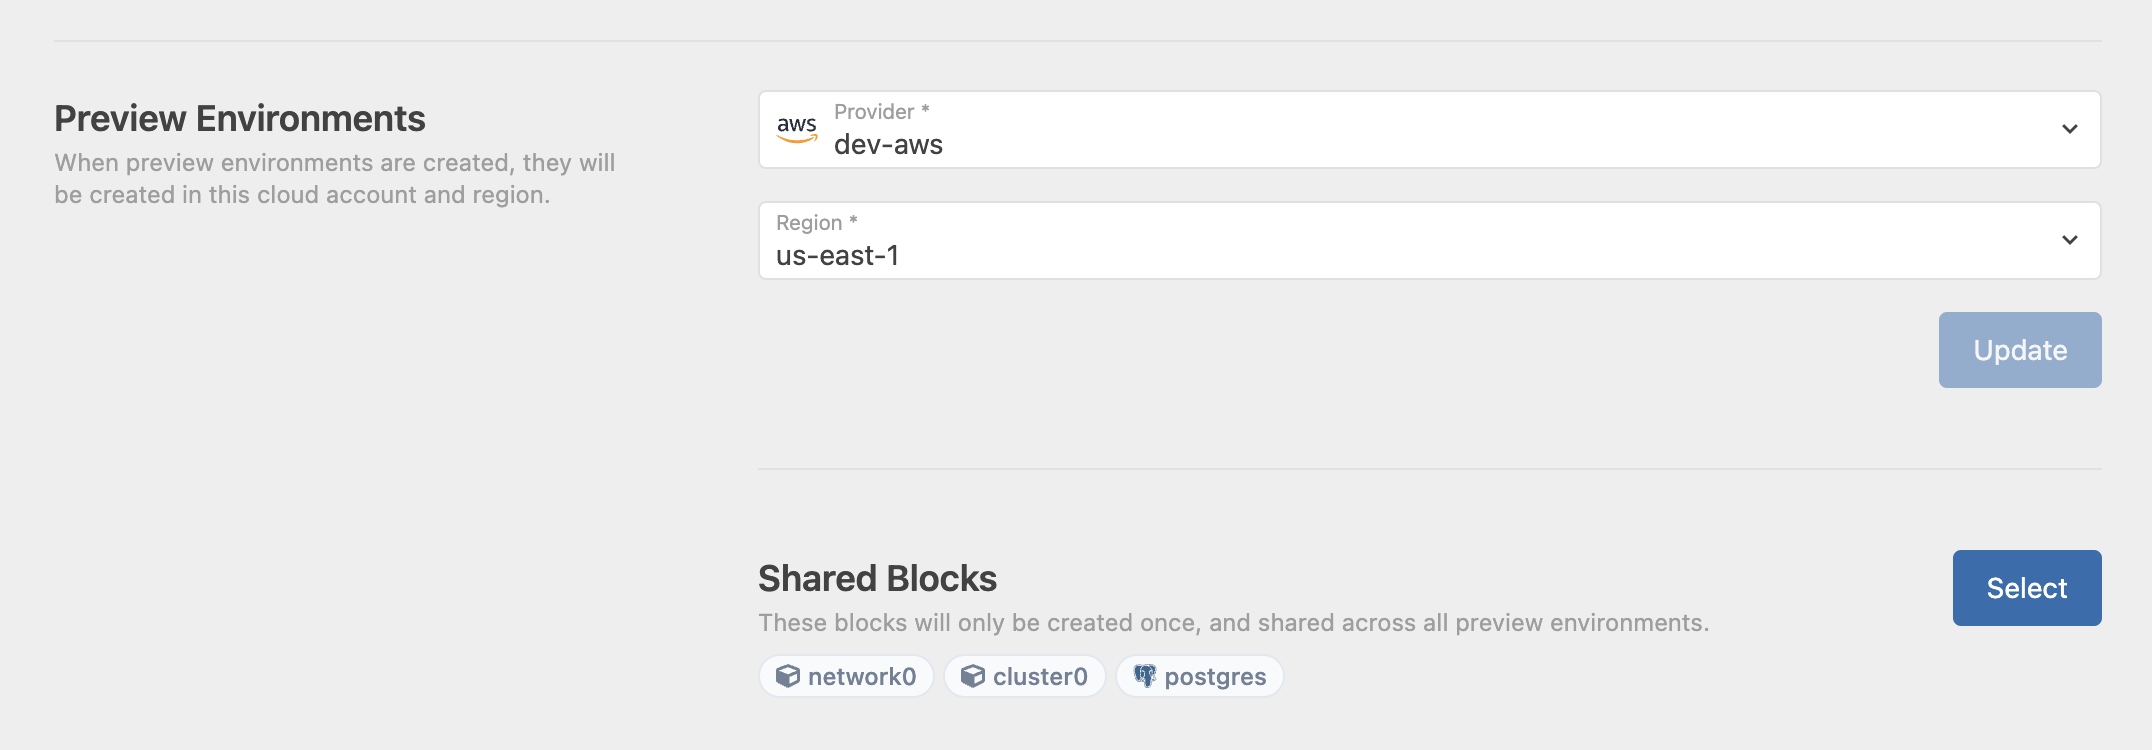Click the PostgreSQL elephant icon on the postgres chip
The image size is (2152, 750).
pyautogui.click(x=1146, y=676)
